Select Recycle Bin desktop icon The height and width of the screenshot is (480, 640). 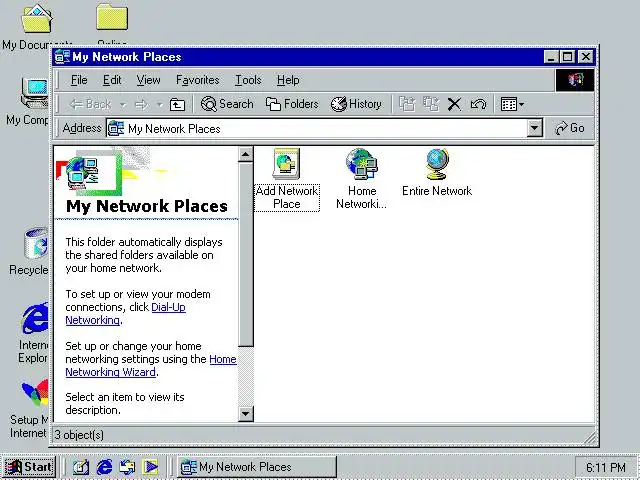tap(29, 251)
